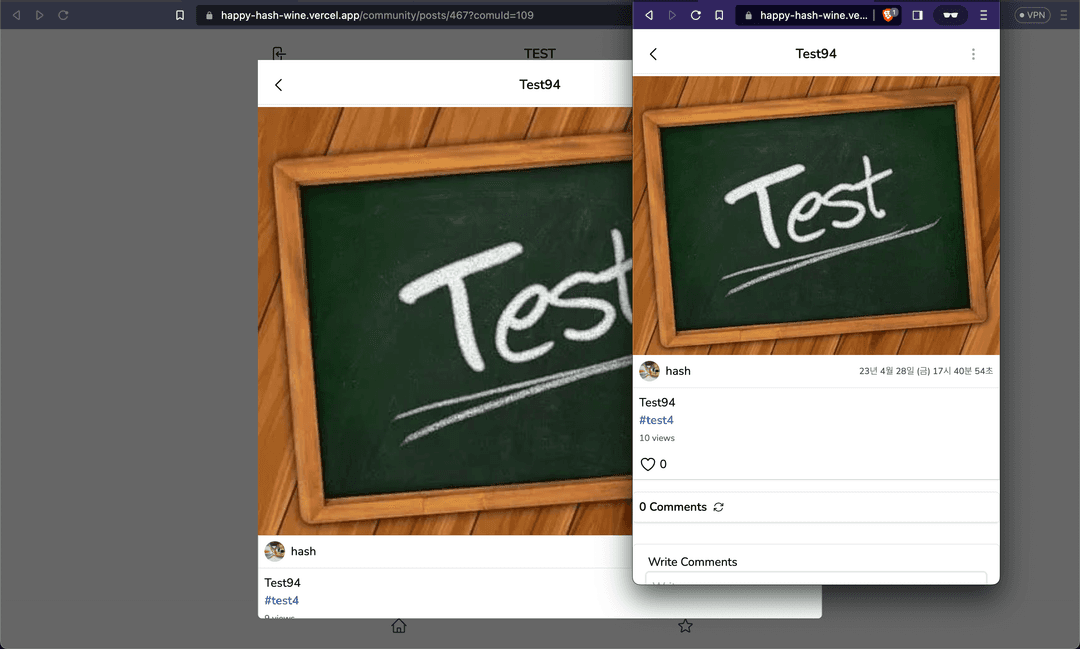Click star icon in background bottom navigation
The width and height of the screenshot is (1080, 649).
tap(685, 626)
